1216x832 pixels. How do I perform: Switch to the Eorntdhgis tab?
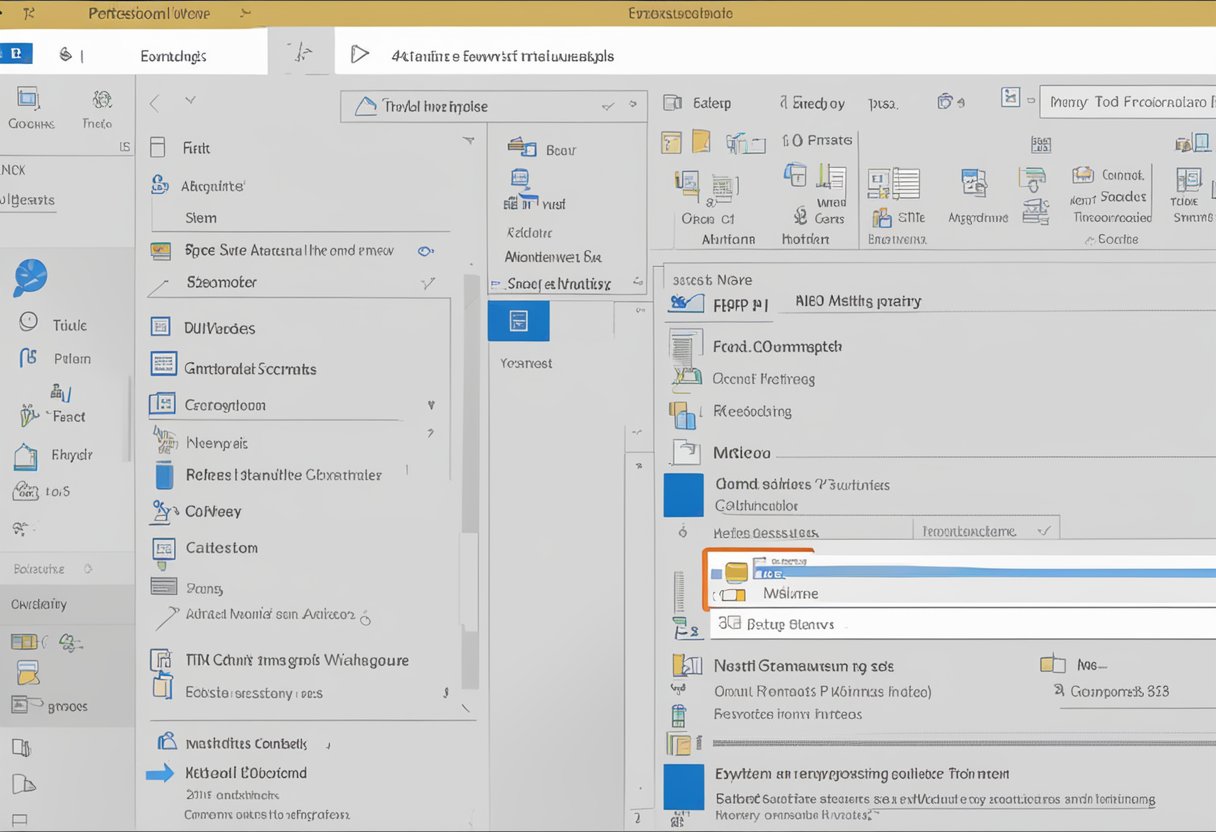click(x=173, y=56)
